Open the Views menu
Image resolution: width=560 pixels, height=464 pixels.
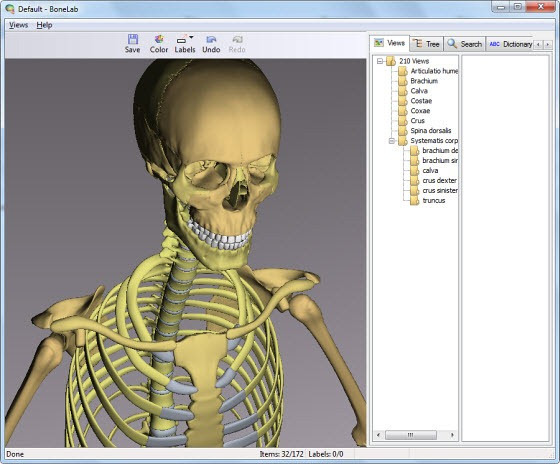[x=19, y=25]
